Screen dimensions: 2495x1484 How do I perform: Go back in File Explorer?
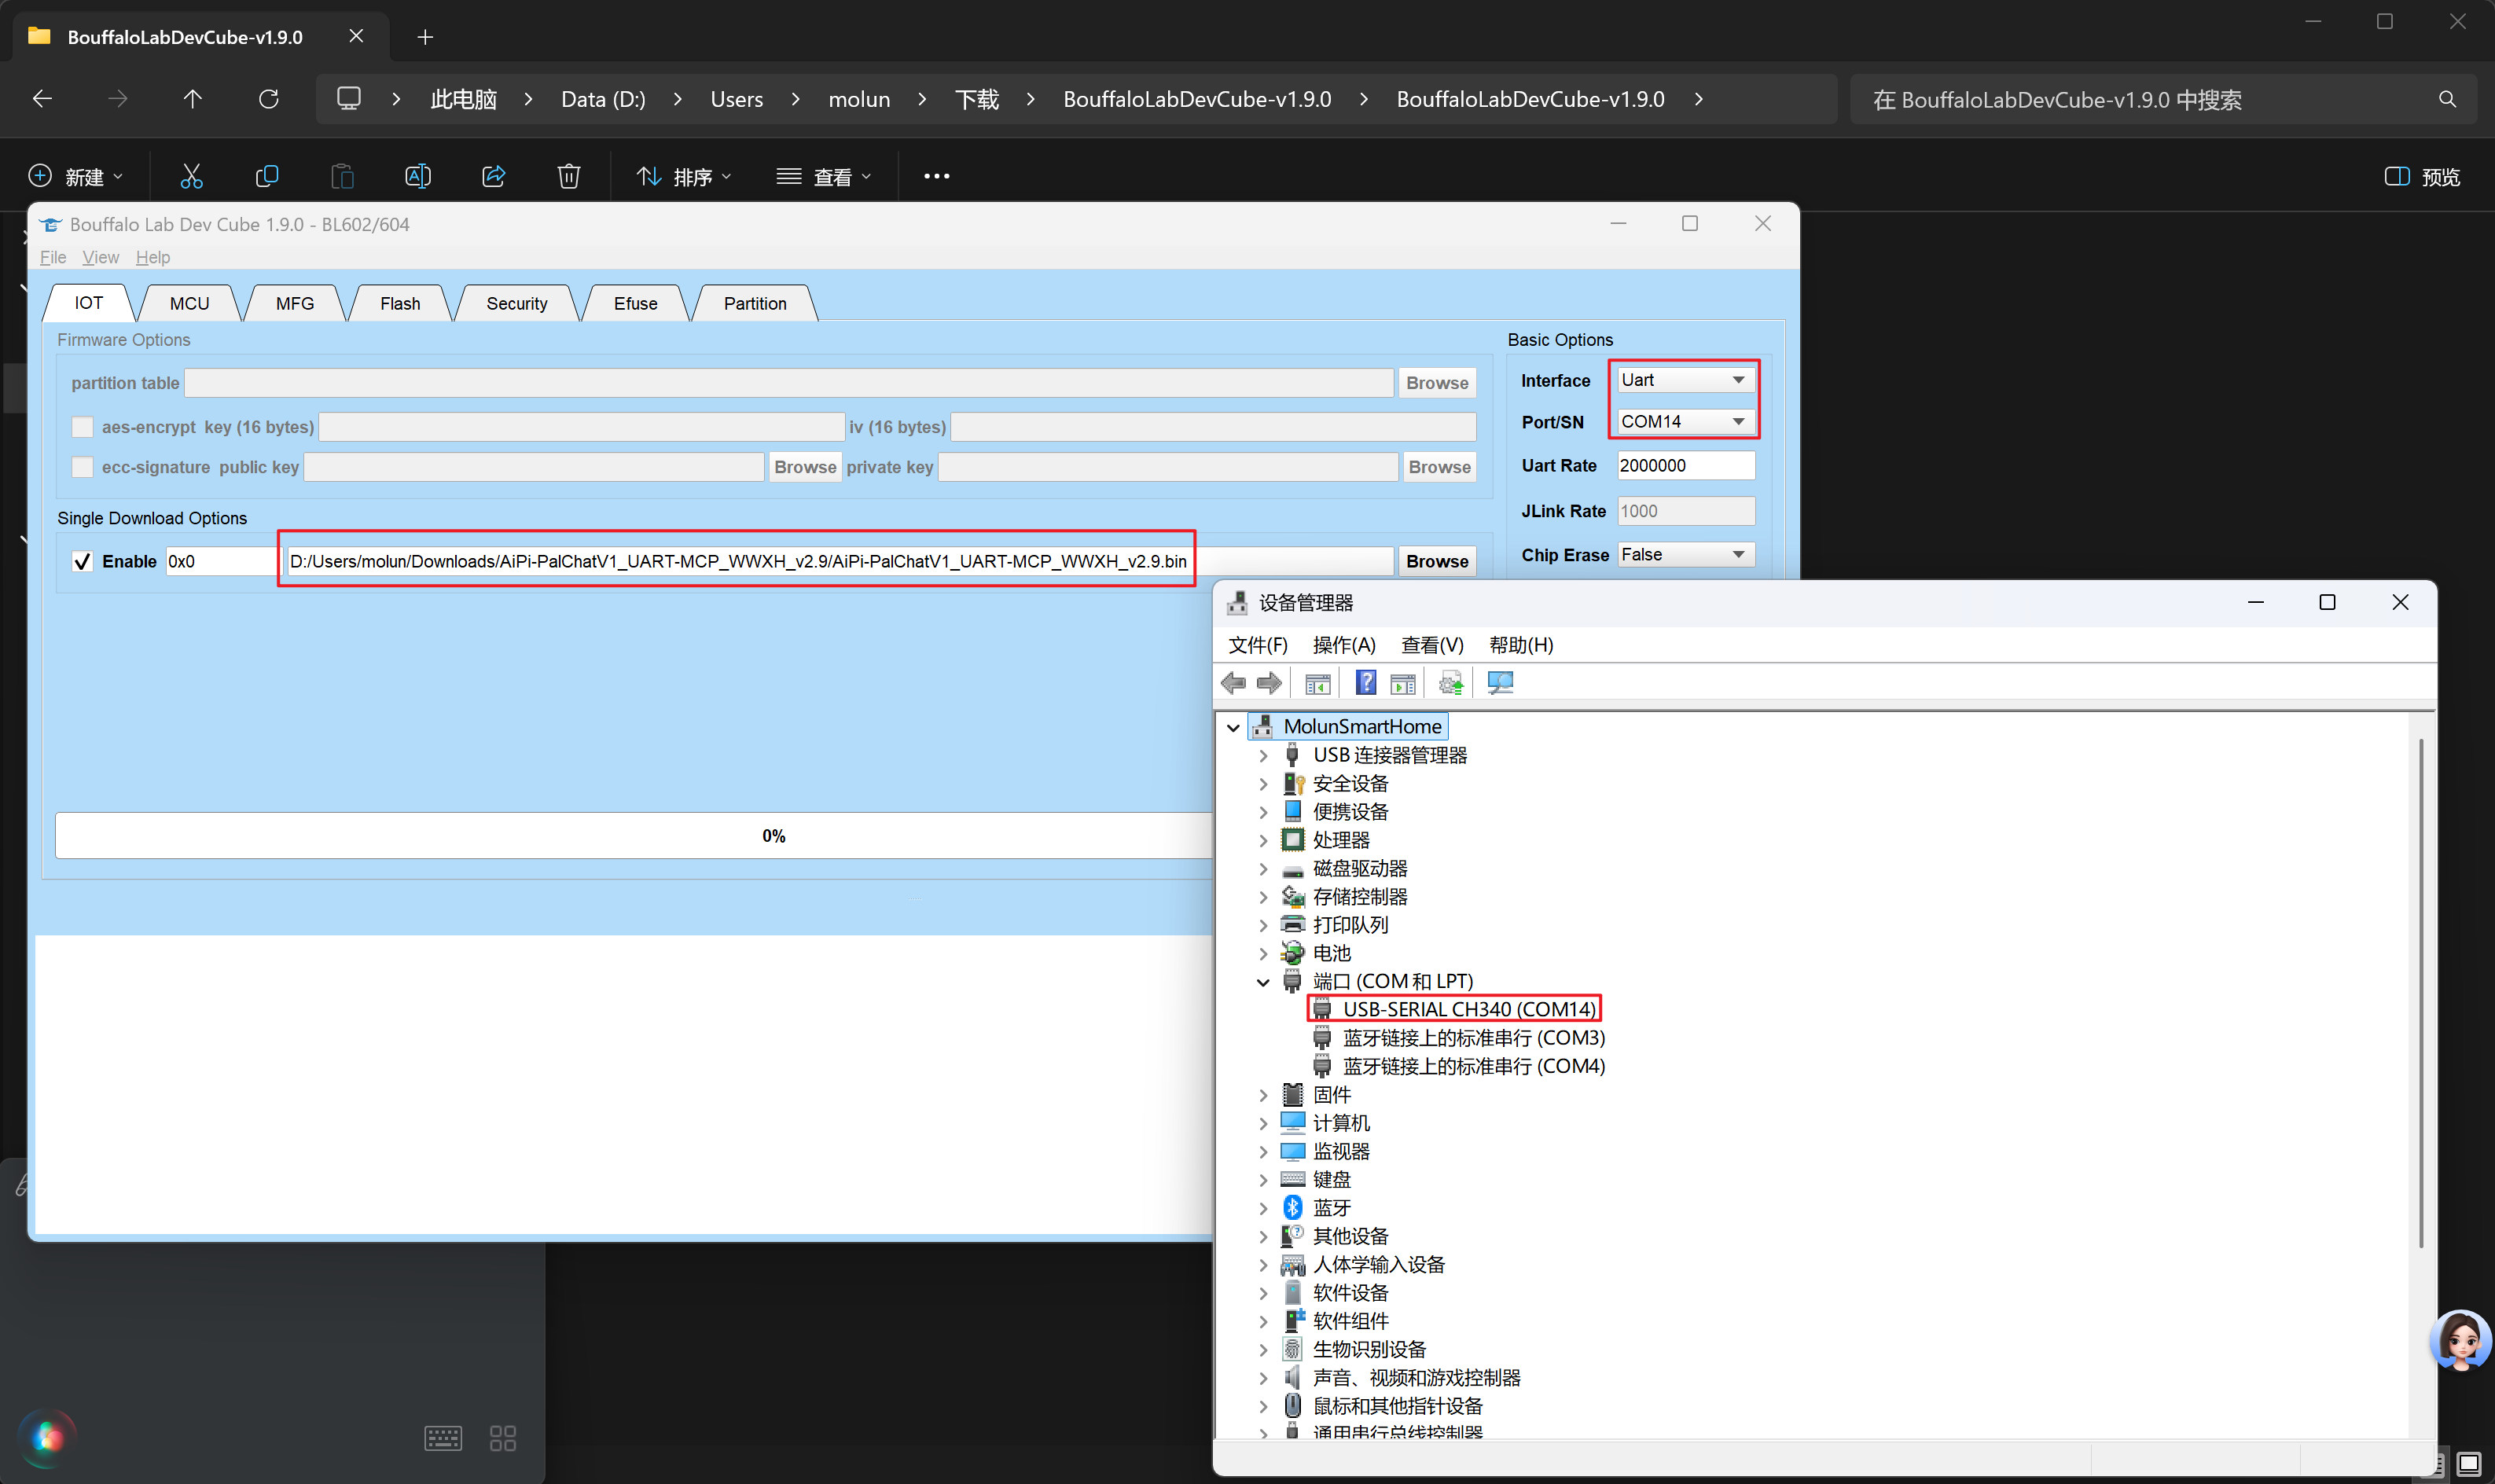tap(42, 99)
